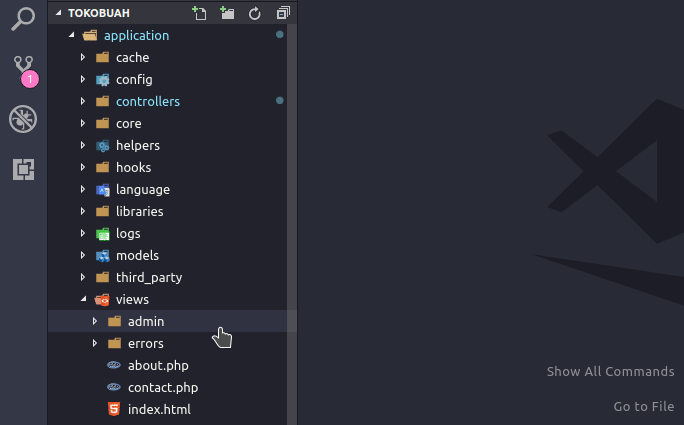Click the application folder icon

click(90, 35)
